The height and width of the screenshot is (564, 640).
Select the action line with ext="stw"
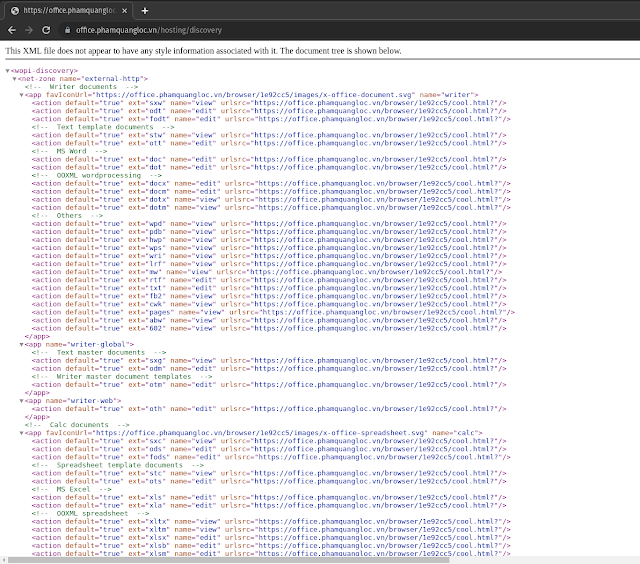pyautogui.click(x=269, y=135)
